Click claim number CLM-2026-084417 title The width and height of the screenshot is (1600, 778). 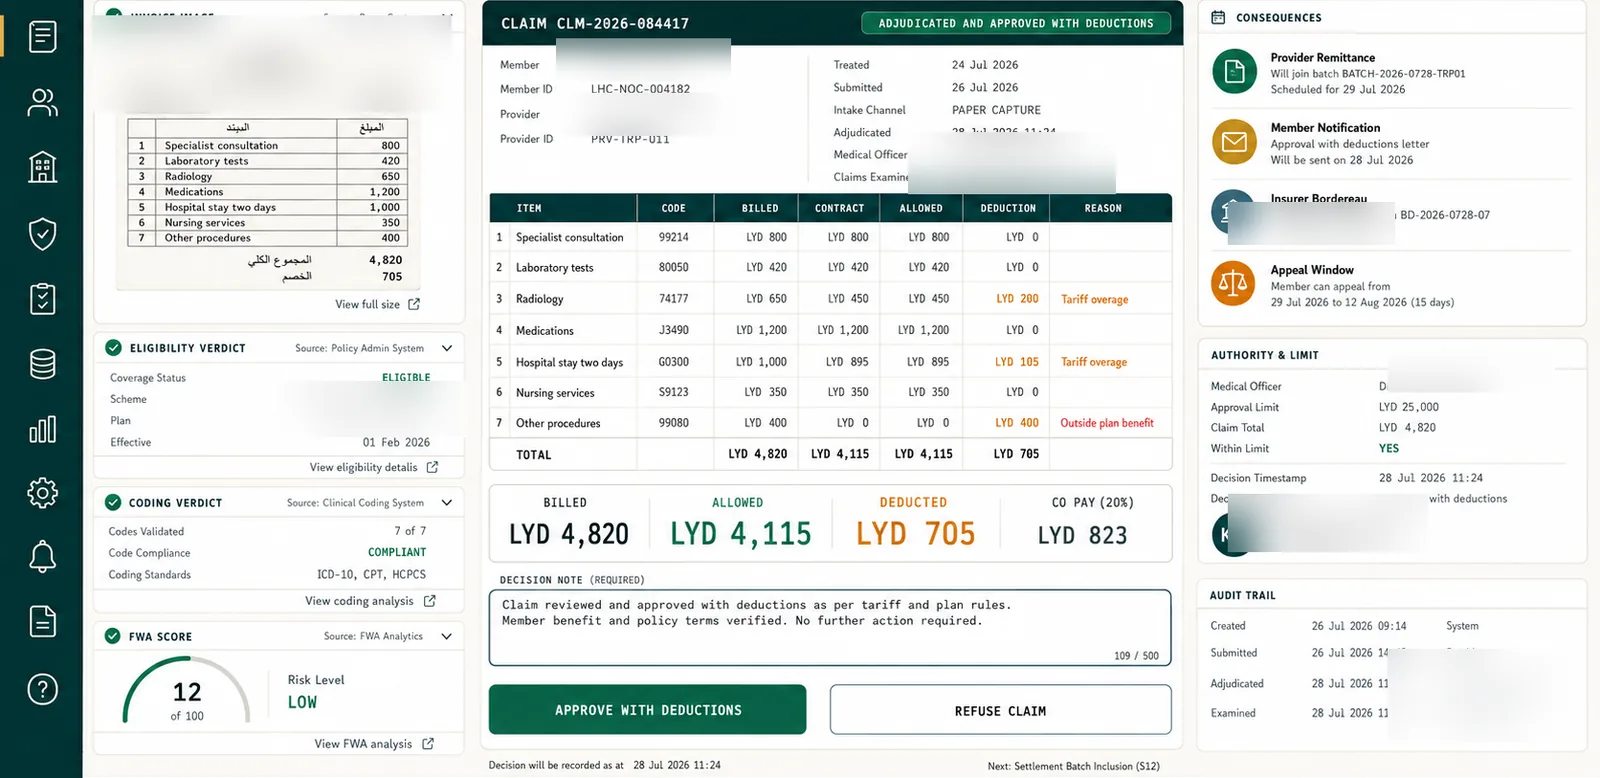click(595, 23)
